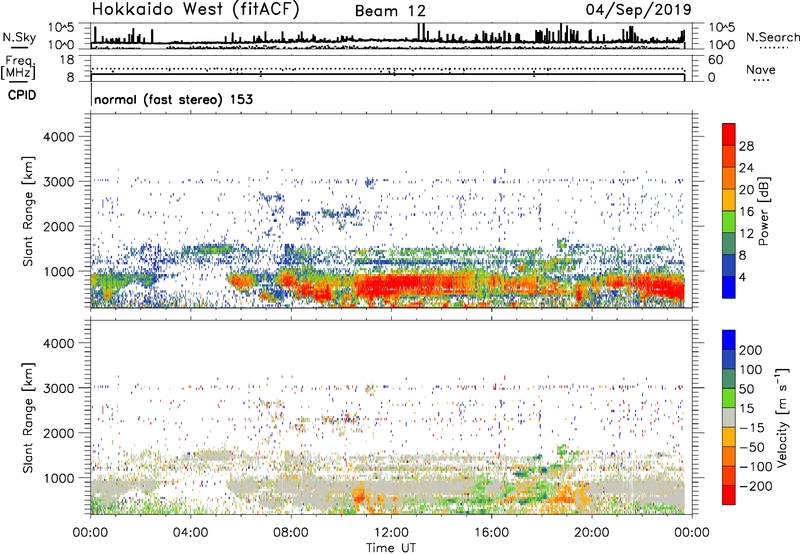Click the '3000' tick on the velocity panel
Viewport: 800px width, 554px height.
pyautogui.click(x=58, y=388)
